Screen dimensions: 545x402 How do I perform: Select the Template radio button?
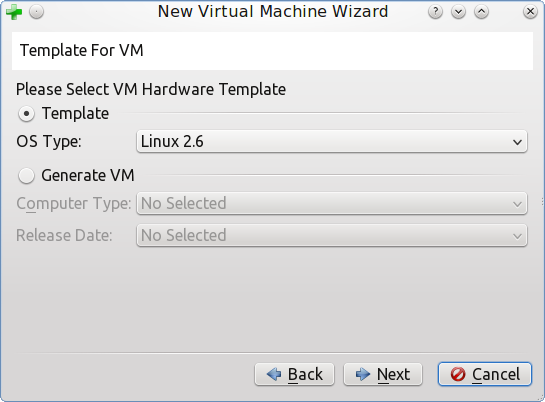[x=26, y=114]
